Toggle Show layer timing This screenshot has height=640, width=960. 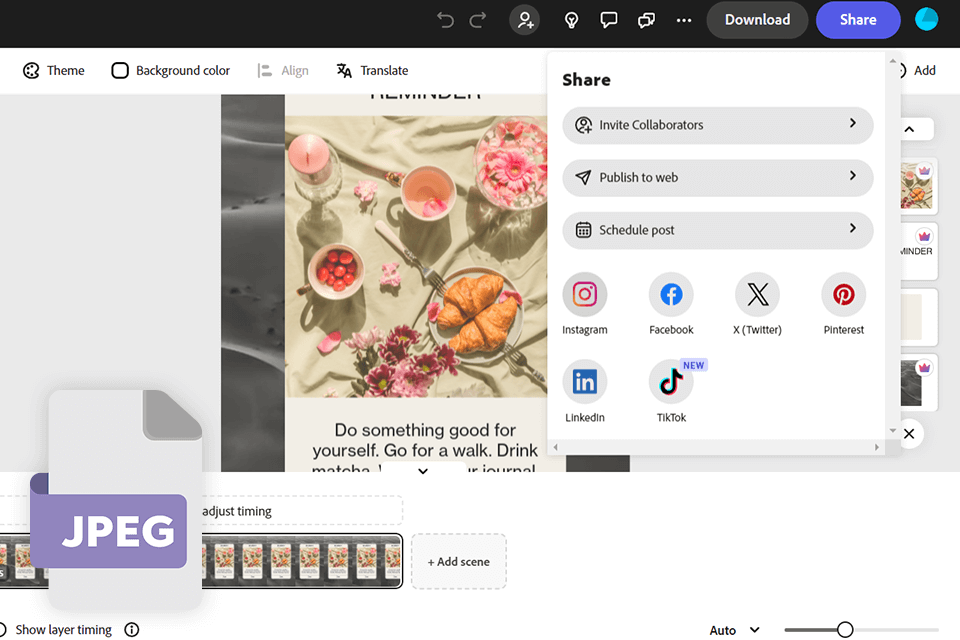2,630
